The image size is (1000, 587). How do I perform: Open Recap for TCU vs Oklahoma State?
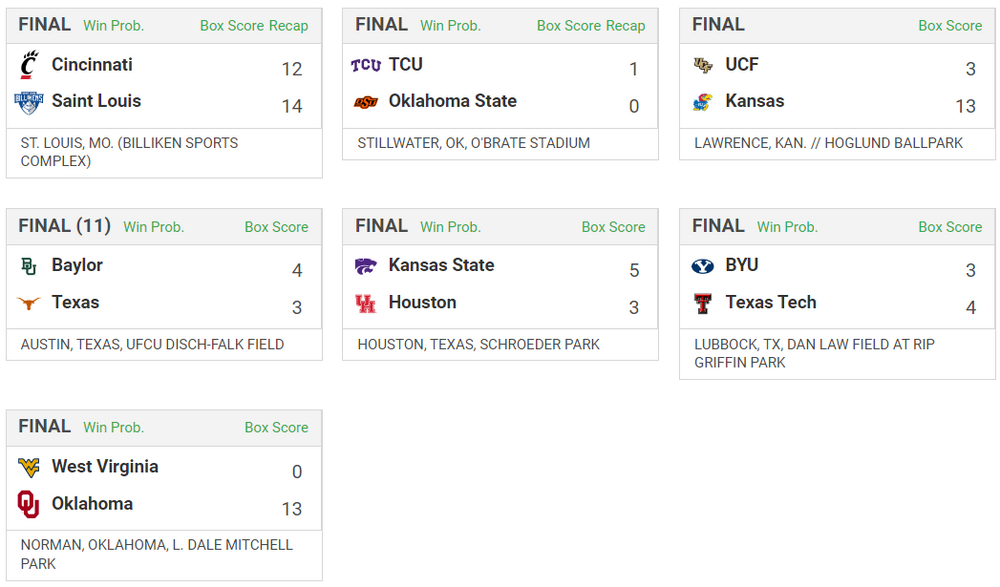coord(625,26)
